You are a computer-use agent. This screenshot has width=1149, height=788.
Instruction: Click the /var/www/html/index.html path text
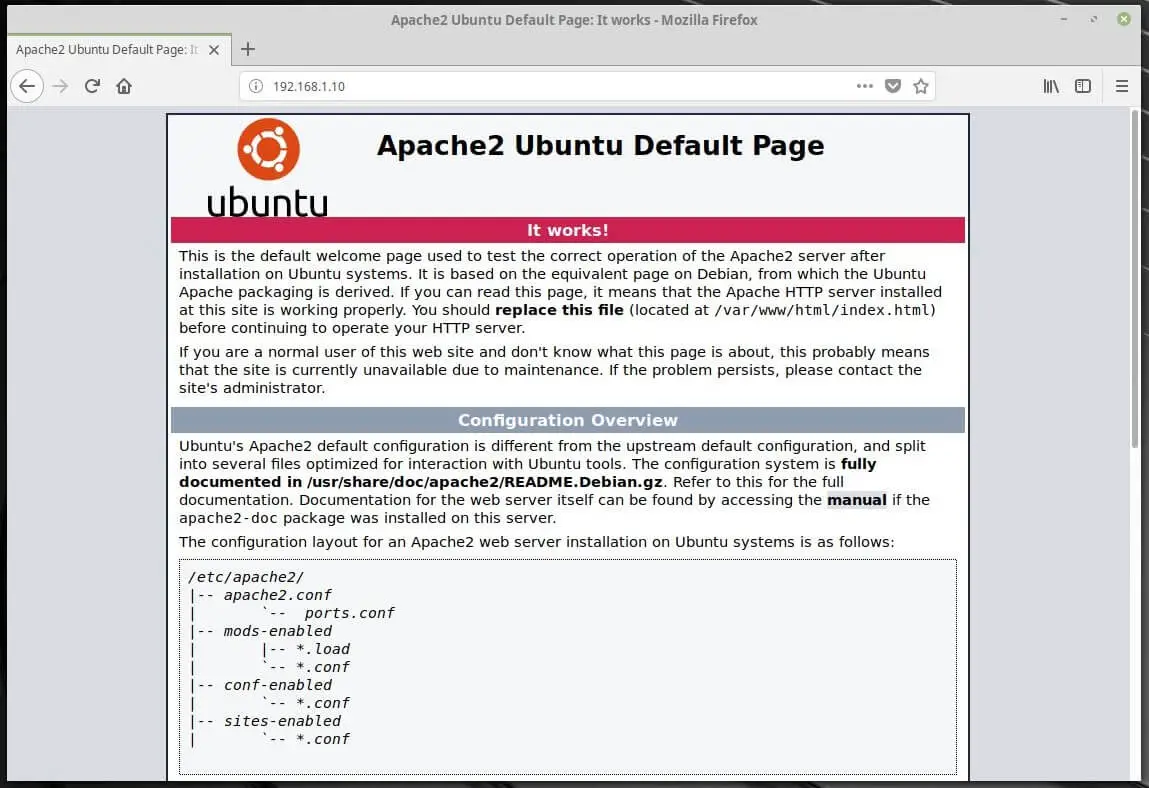coord(822,310)
